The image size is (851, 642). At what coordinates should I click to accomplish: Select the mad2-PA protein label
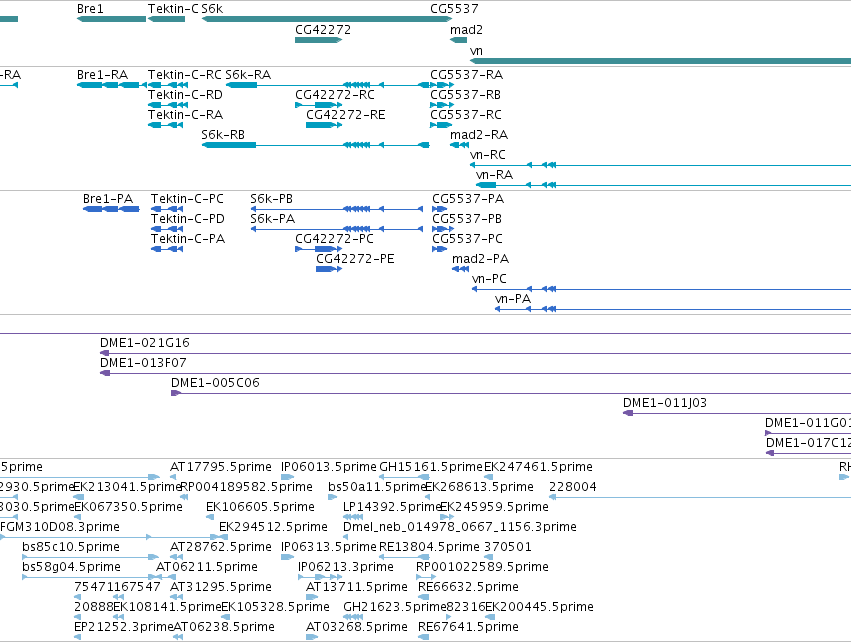coord(480,259)
